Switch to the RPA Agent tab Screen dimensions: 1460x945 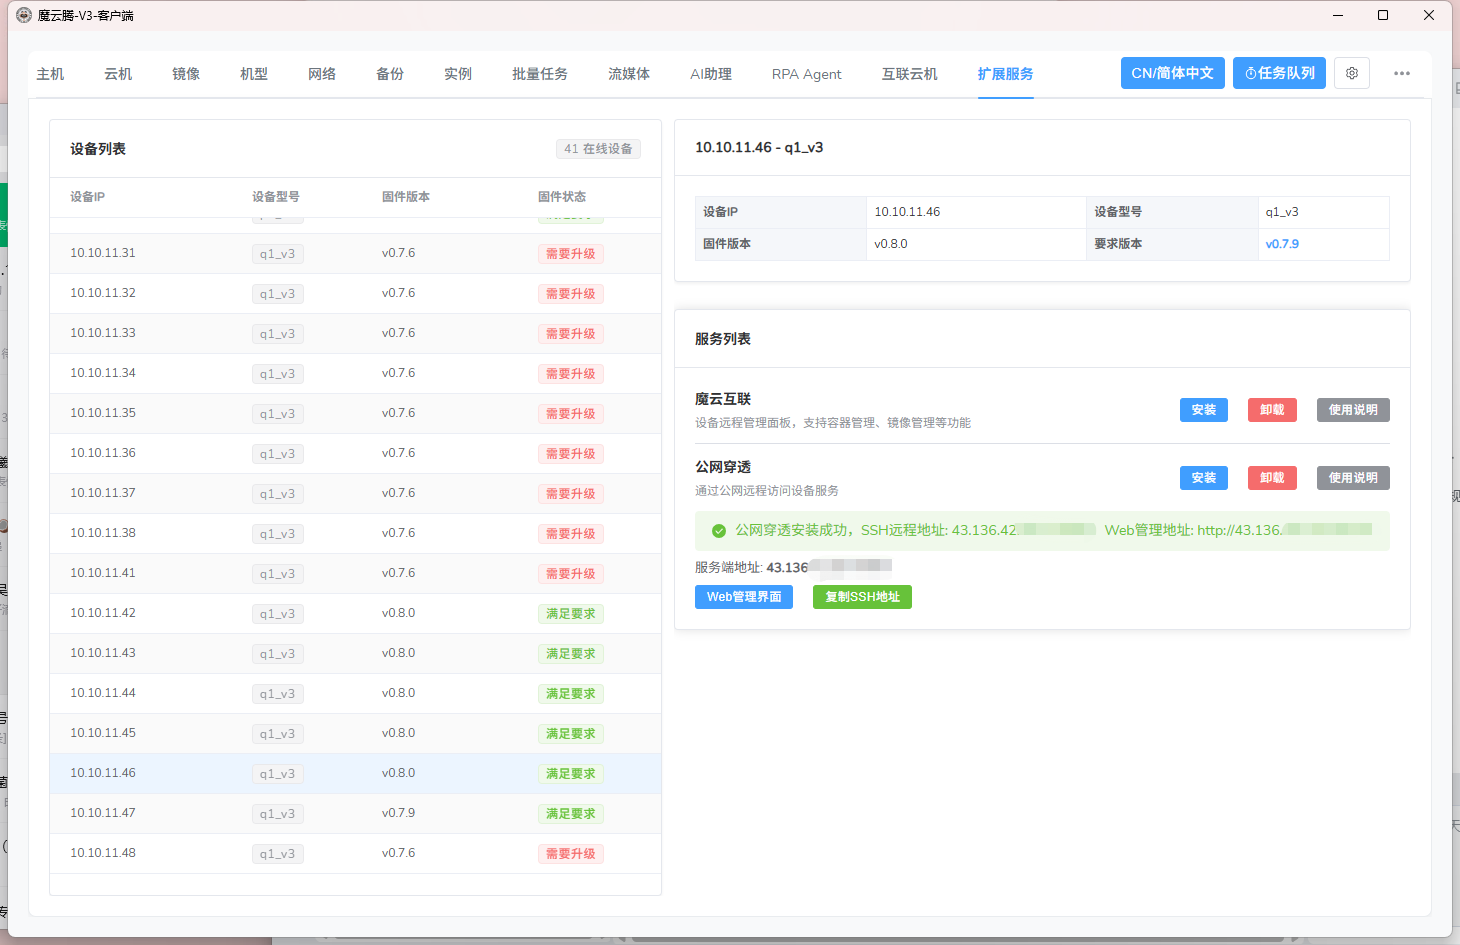807,74
